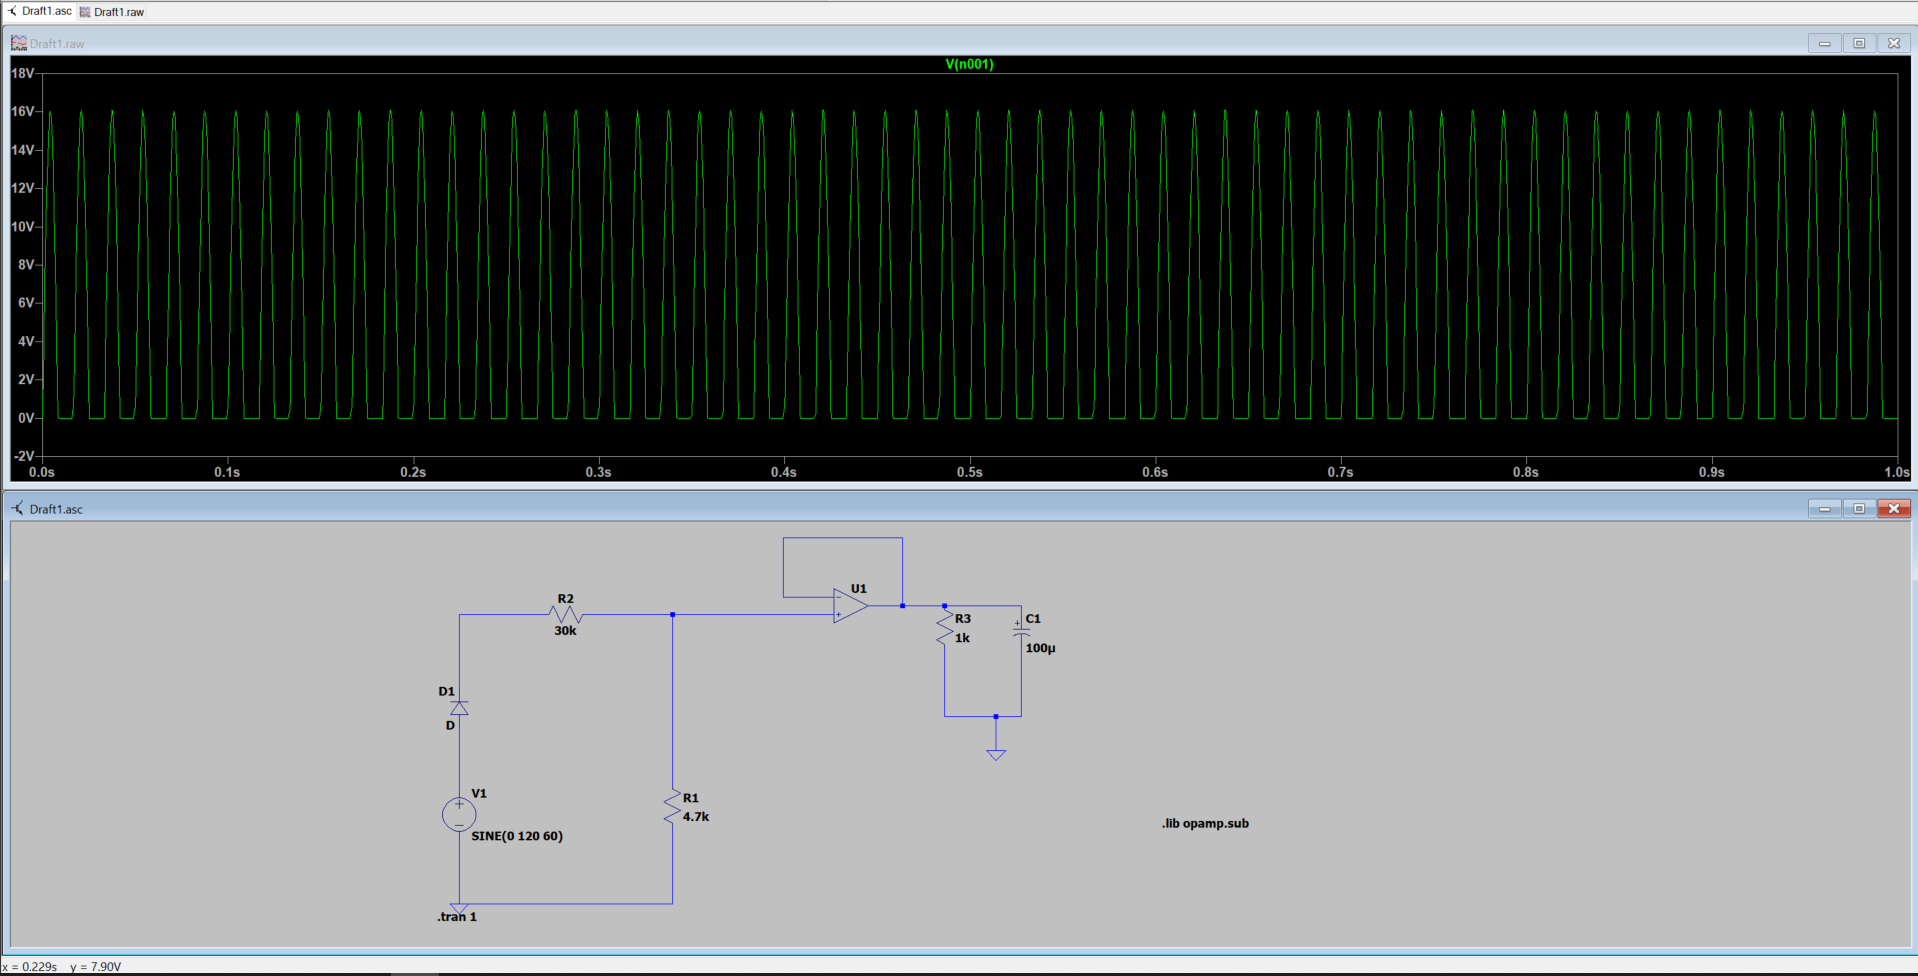The width and height of the screenshot is (1918, 976).
Task: Click the 30k value of R2
Action: pos(565,631)
